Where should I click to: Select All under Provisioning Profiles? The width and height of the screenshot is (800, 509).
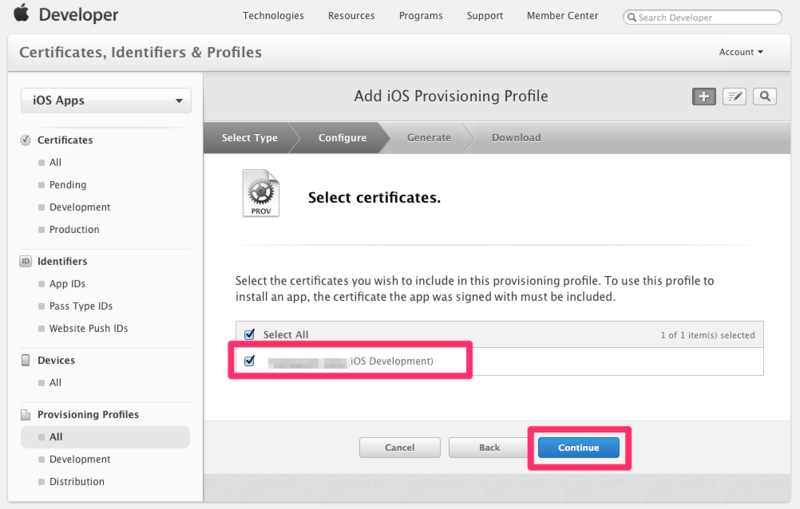pos(105,437)
